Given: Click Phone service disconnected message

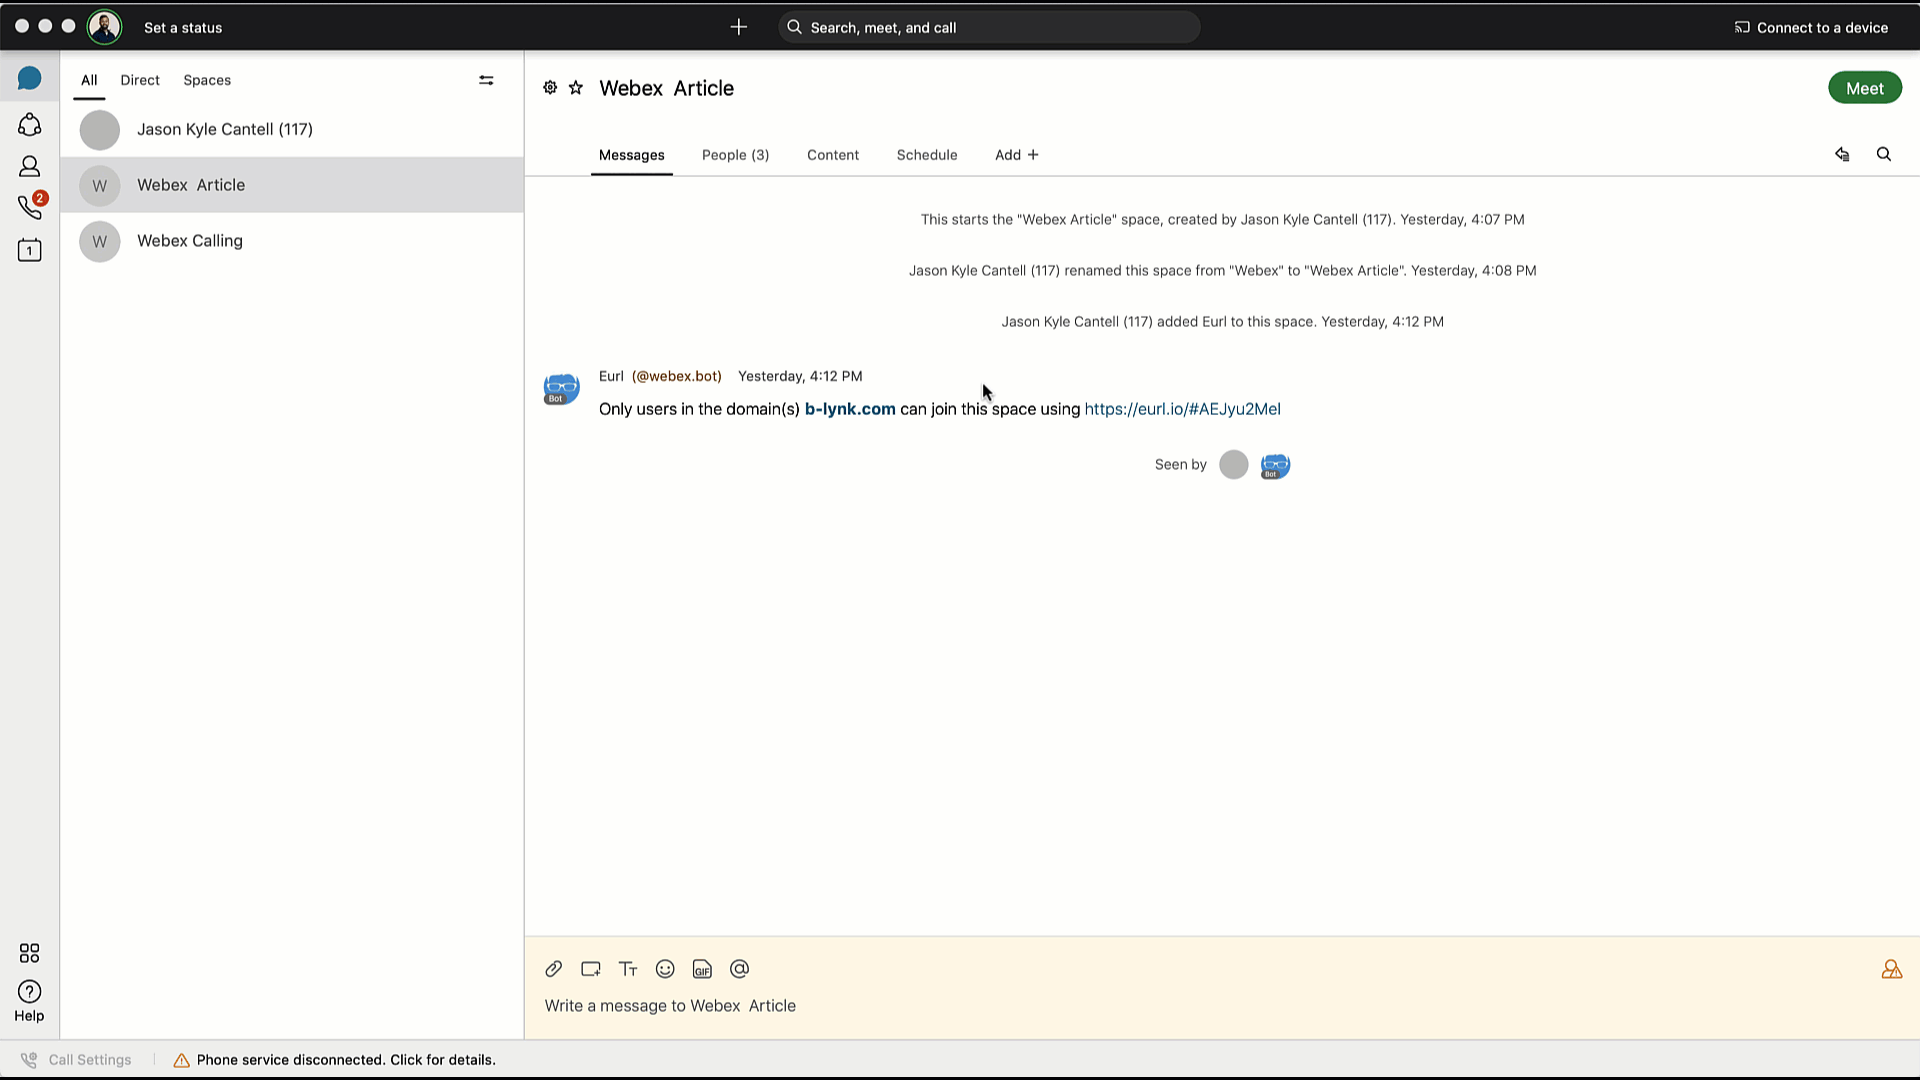Looking at the screenshot, I should [x=346, y=1060].
